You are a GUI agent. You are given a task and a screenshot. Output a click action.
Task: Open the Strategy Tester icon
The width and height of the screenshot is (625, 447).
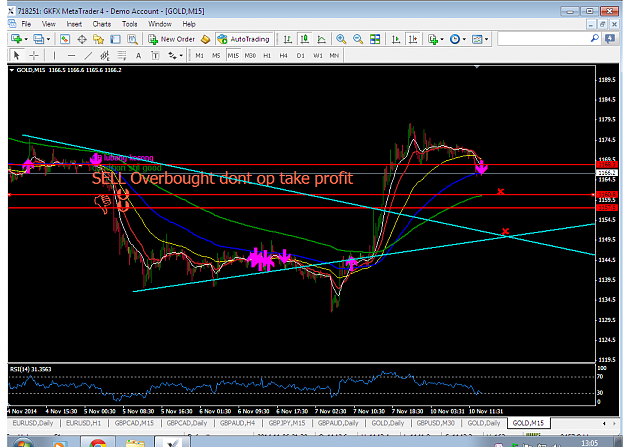pyautogui.click(x=132, y=39)
